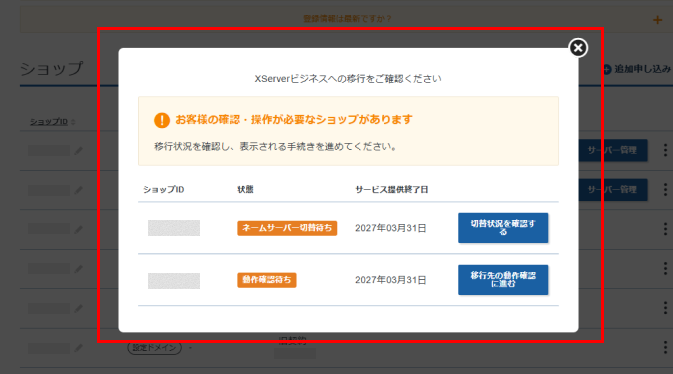Open kebab menu on third background row
This screenshot has width=673, height=374.
coord(665,229)
